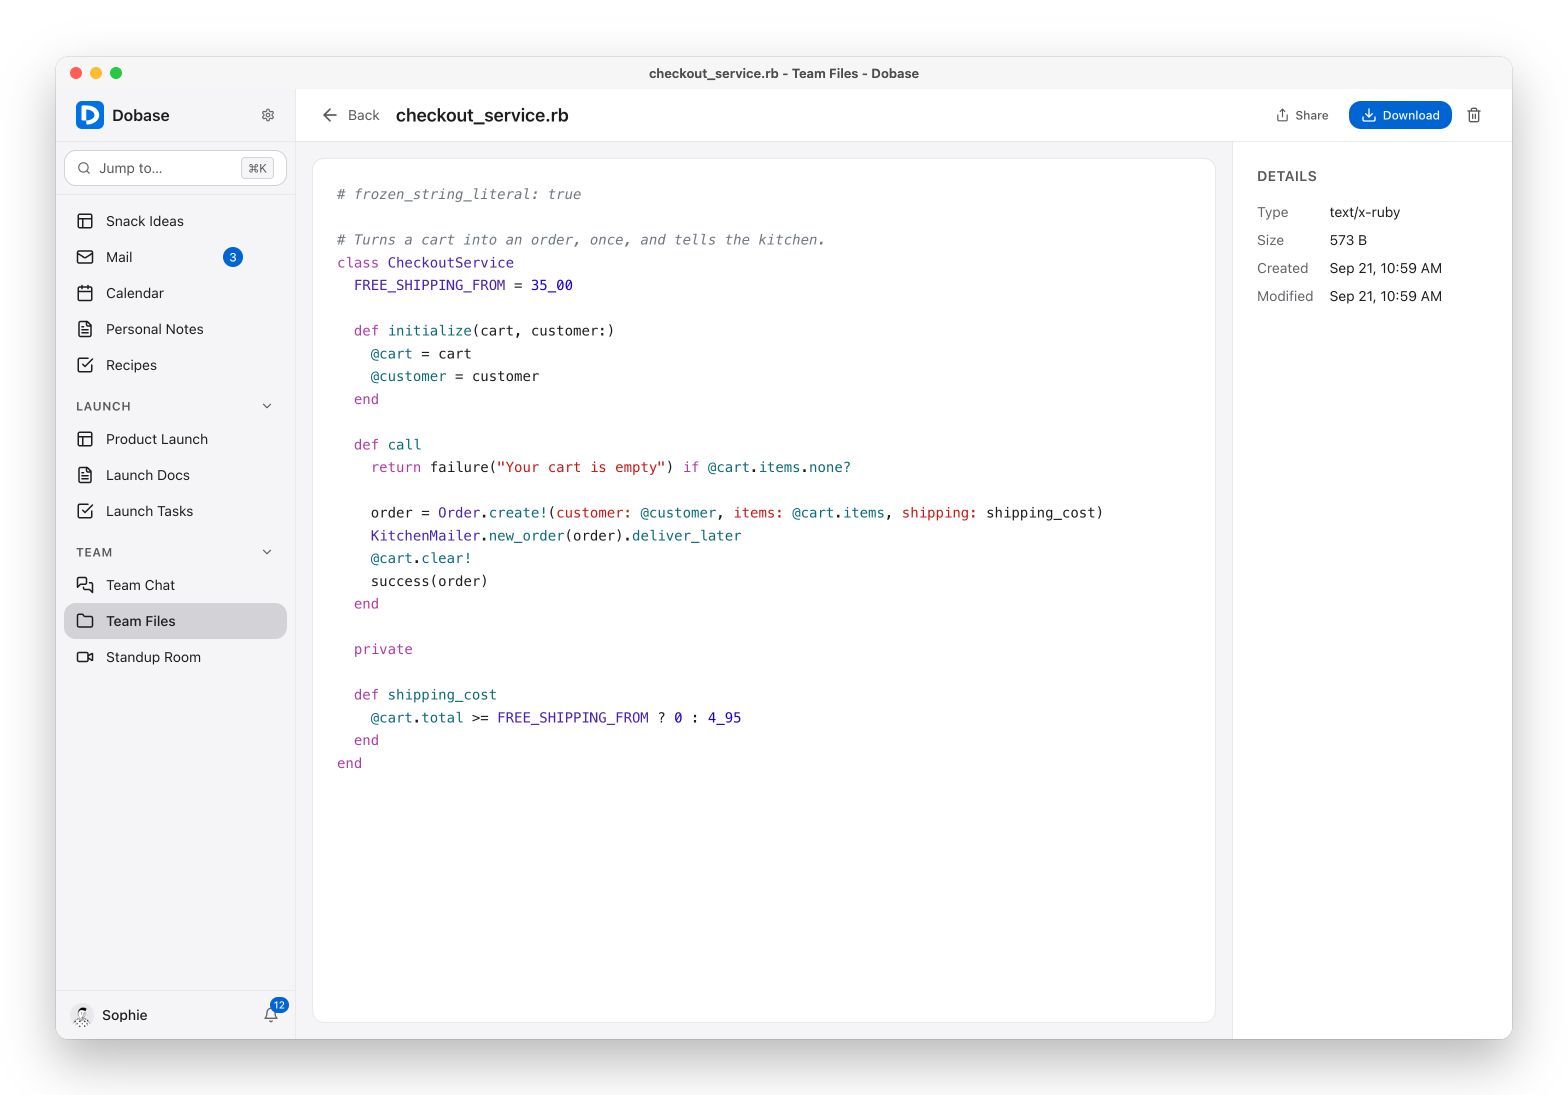Screen dimensions: 1568x1095
Task: Click the Share upload arrow icon
Action: click(1282, 115)
